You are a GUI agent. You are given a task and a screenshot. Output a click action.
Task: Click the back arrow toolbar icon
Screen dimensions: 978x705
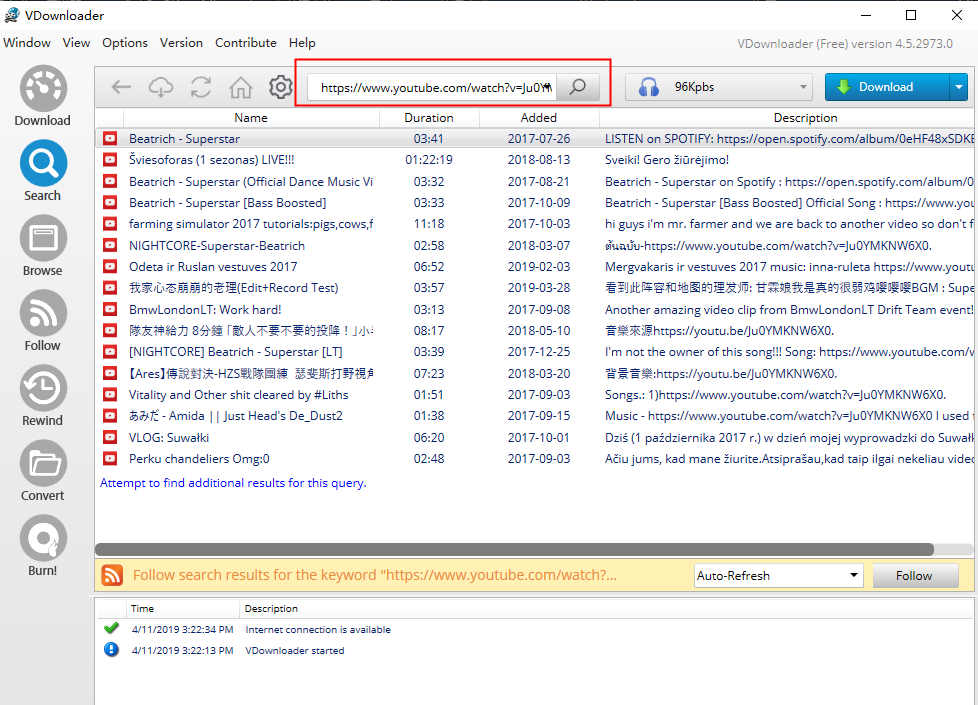[x=121, y=87]
